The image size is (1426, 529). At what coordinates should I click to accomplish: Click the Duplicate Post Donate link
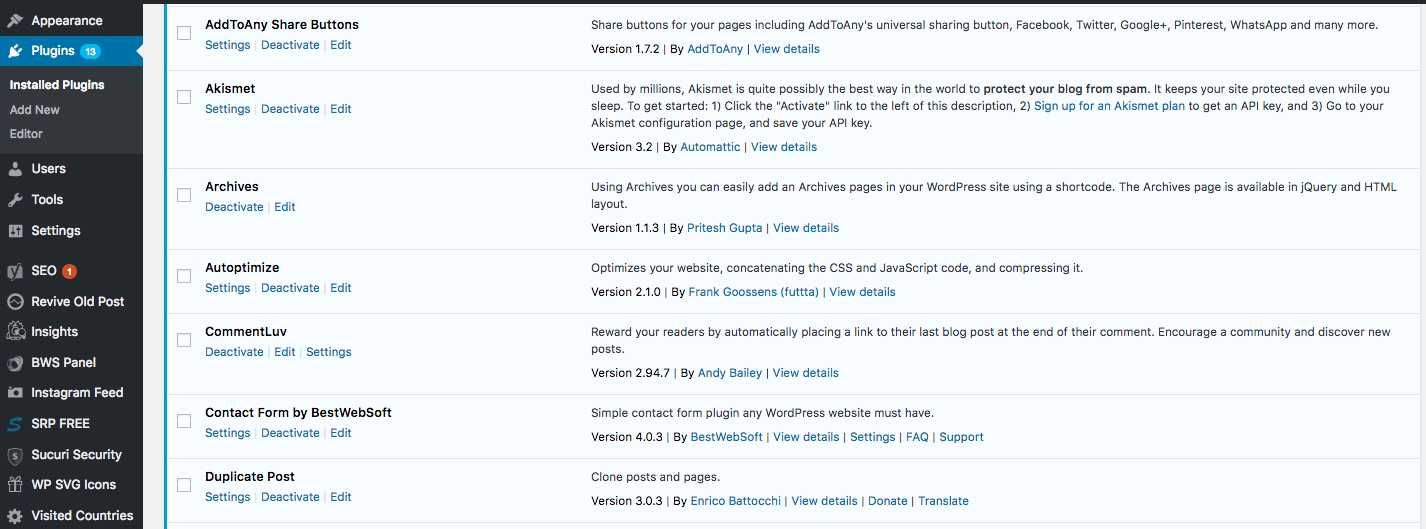[x=888, y=501]
